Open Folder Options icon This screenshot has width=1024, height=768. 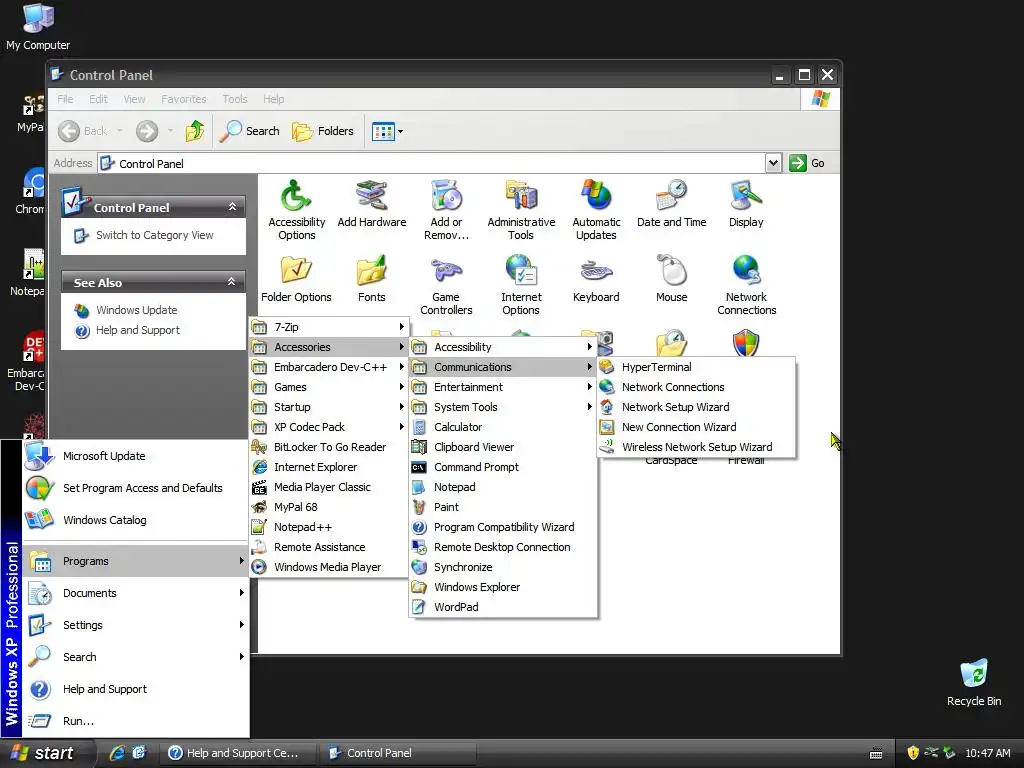296,278
